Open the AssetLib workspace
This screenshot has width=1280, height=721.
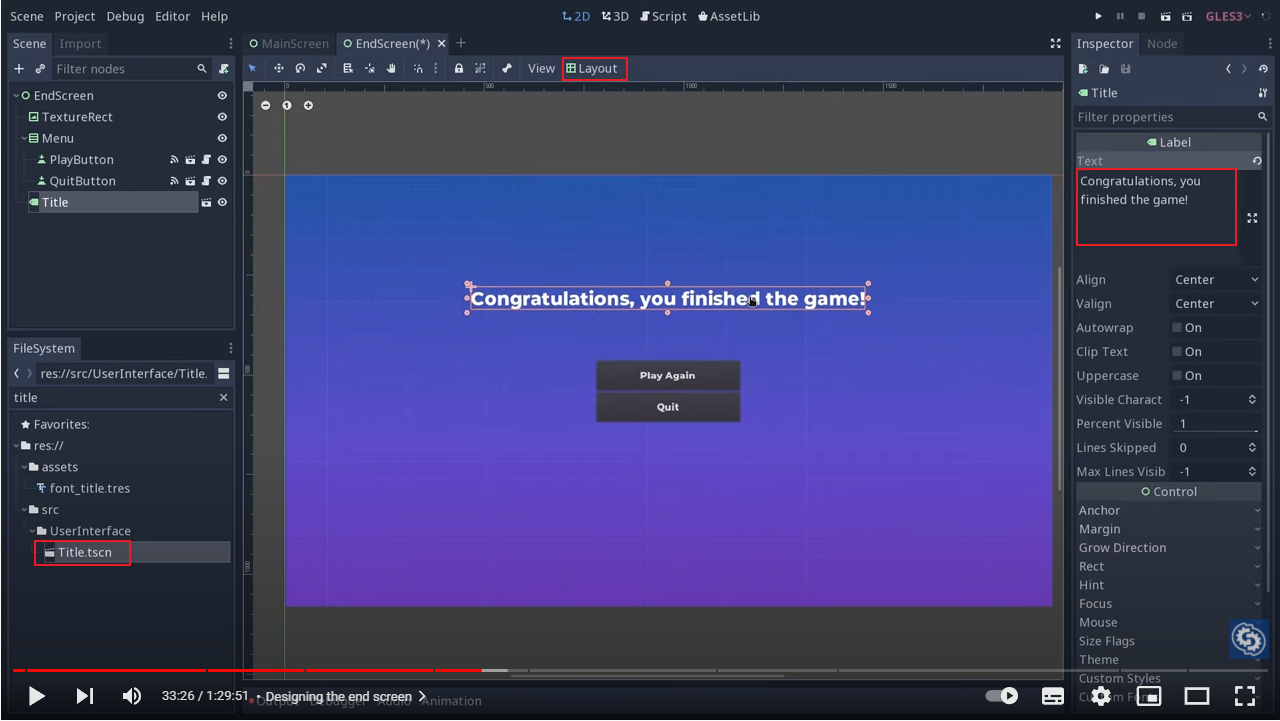[x=729, y=16]
